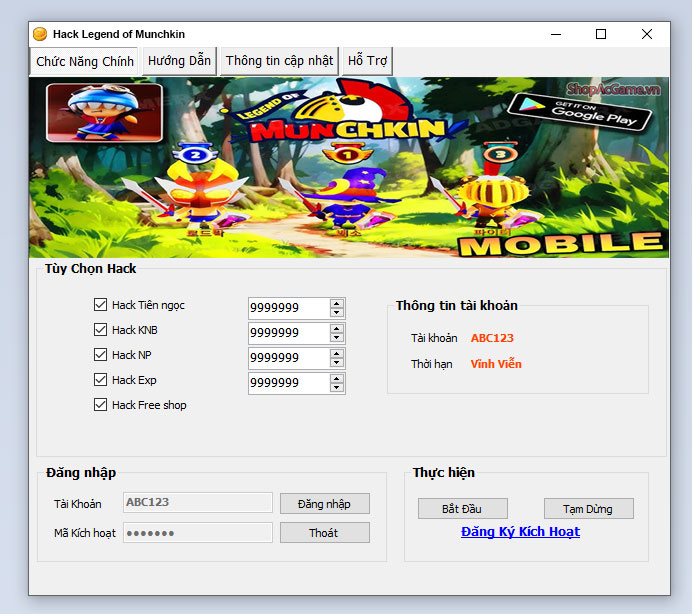Image resolution: width=693 pixels, height=616 pixels.
Task: Decrease the Hack KNB value with down arrow
Action: (x=337, y=338)
